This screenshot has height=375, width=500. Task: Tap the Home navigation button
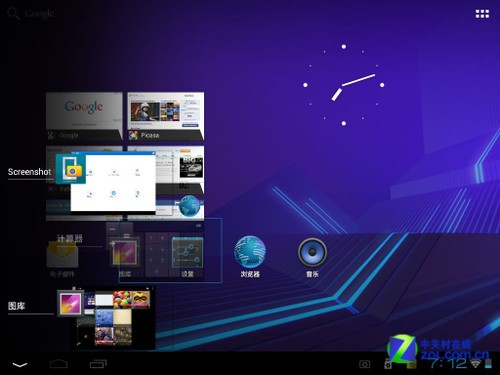click(x=59, y=364)
